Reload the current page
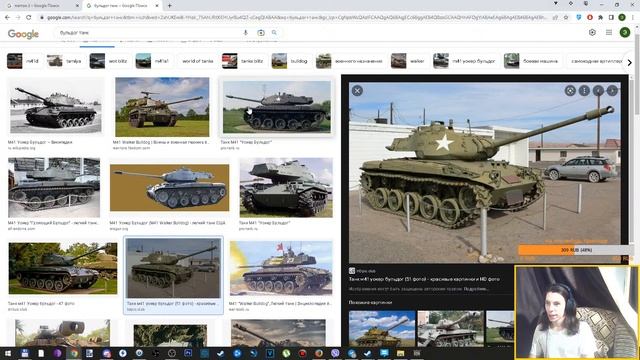Image resolution: width=640 pixels, height=360 pixels. point(29,18)
